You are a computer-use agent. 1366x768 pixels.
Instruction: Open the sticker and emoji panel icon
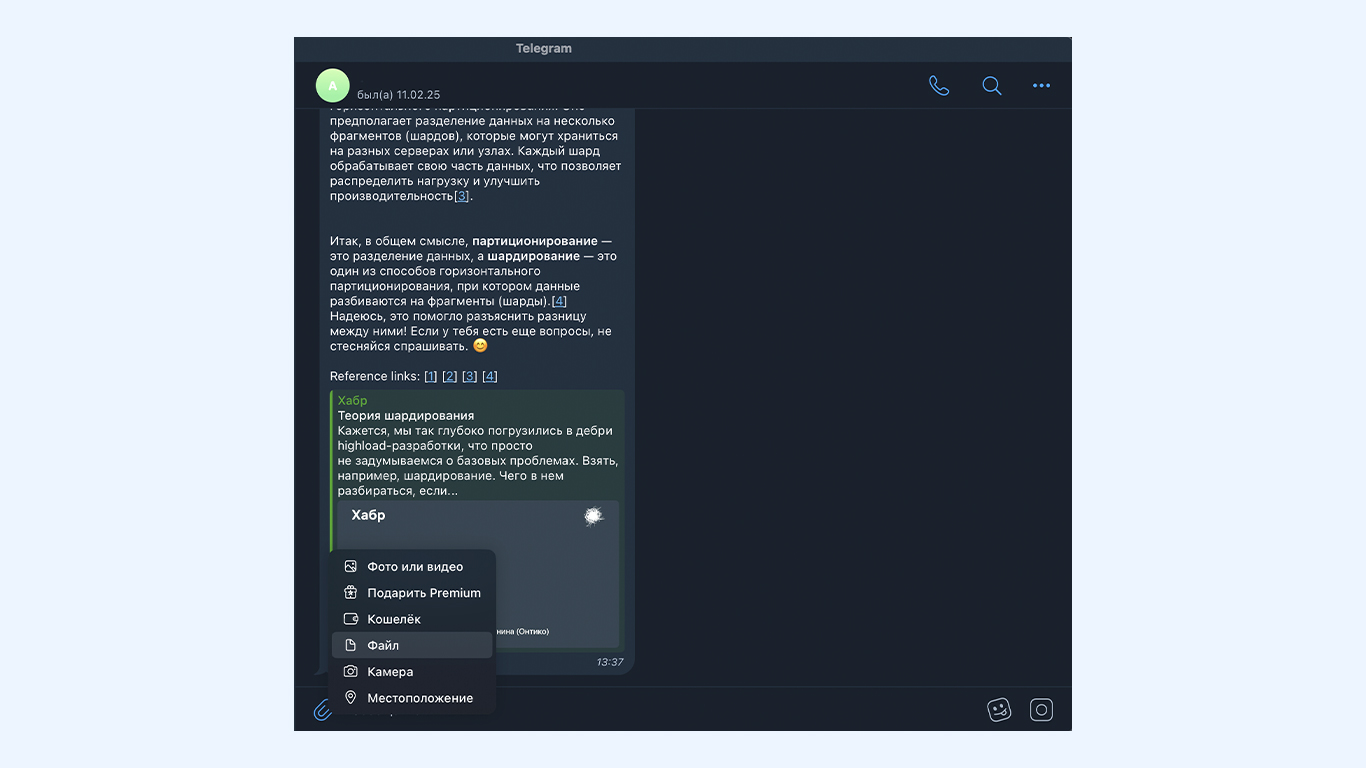[x=998, y=710]
